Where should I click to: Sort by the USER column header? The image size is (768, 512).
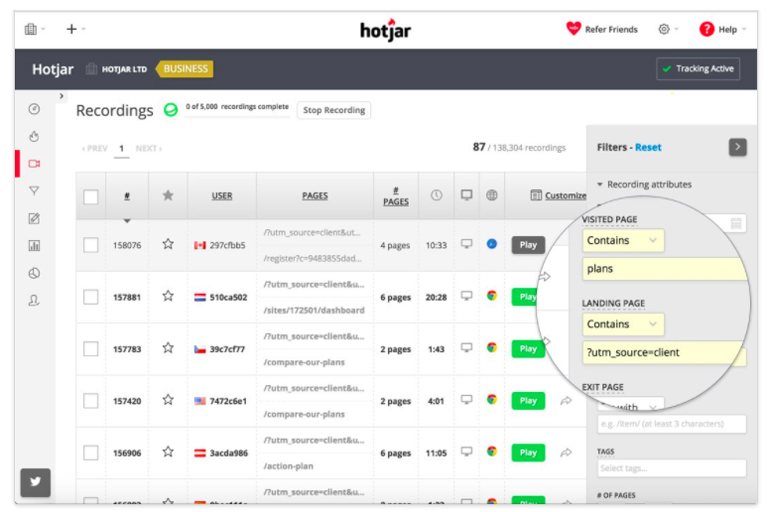click(x=222, y=196)
